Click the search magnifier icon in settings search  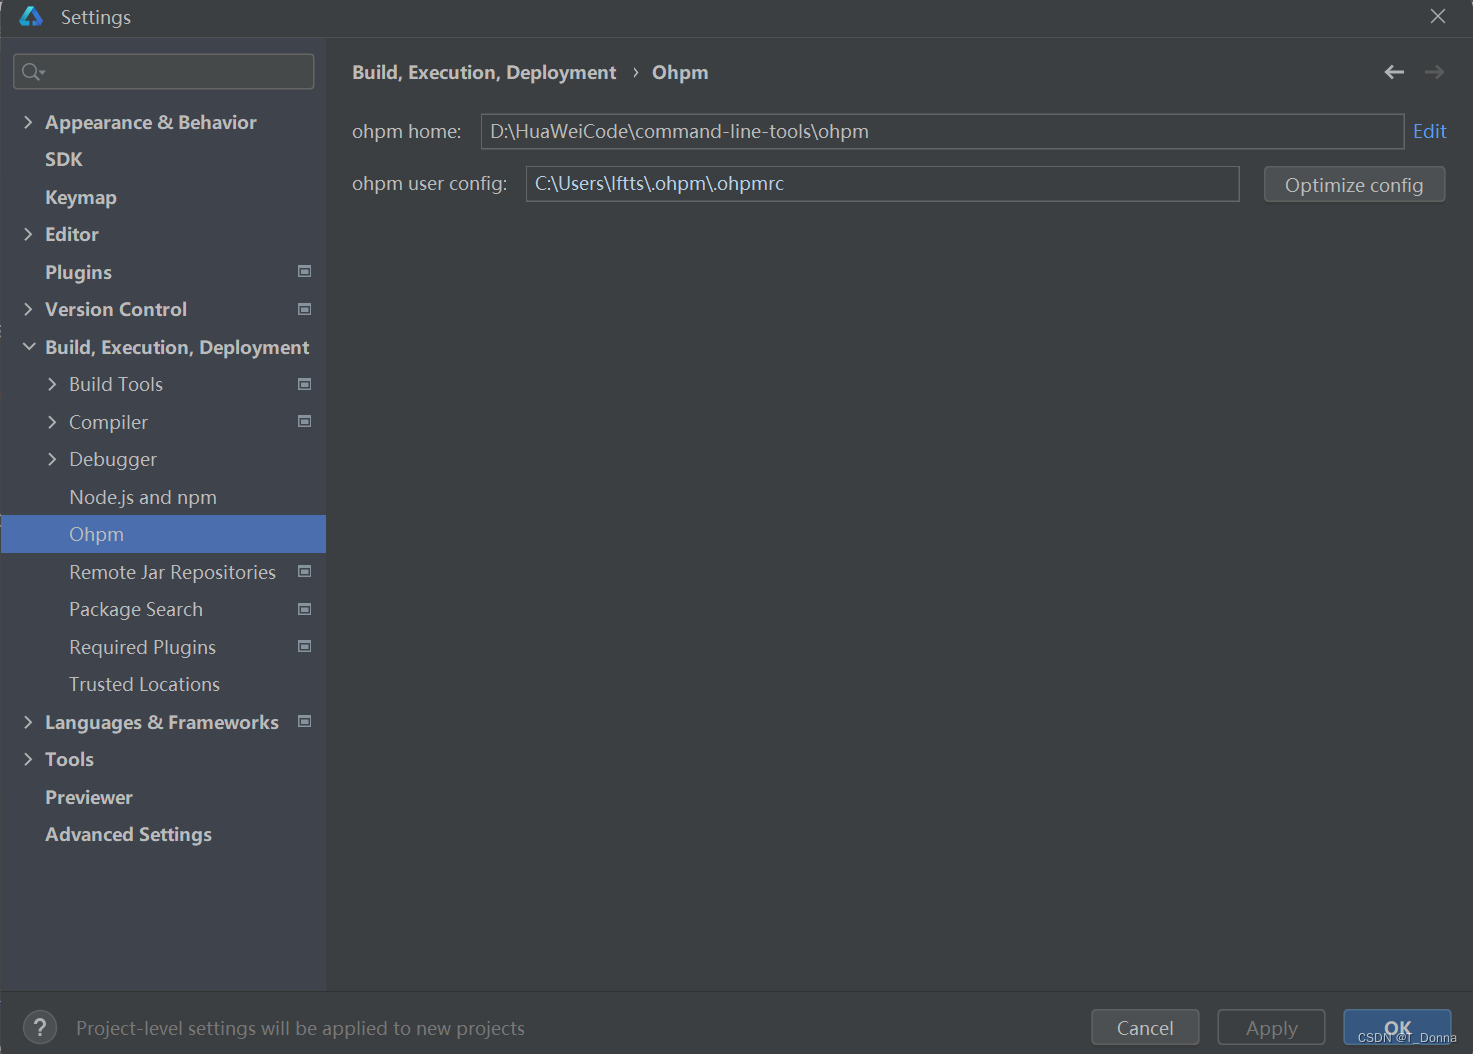(x=33, y=72)
